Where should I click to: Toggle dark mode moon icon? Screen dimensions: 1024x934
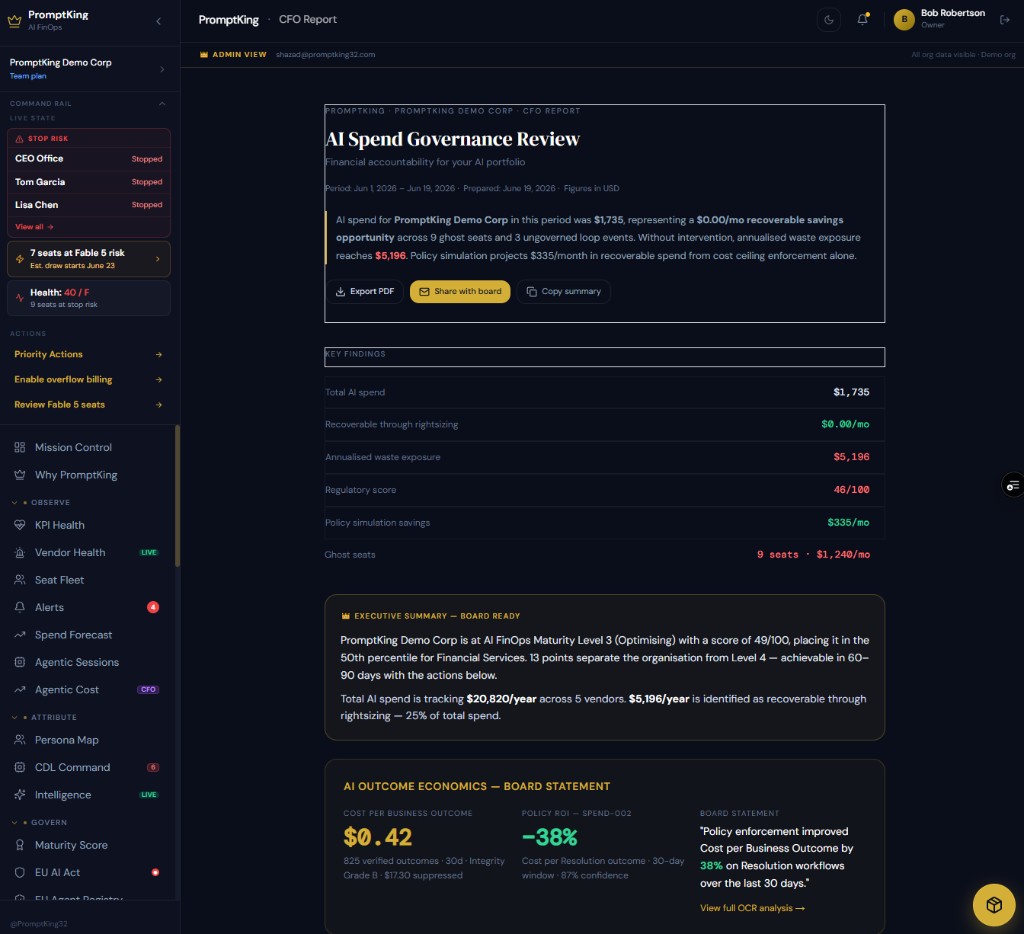pyautogui.click(x=829, y=20)
